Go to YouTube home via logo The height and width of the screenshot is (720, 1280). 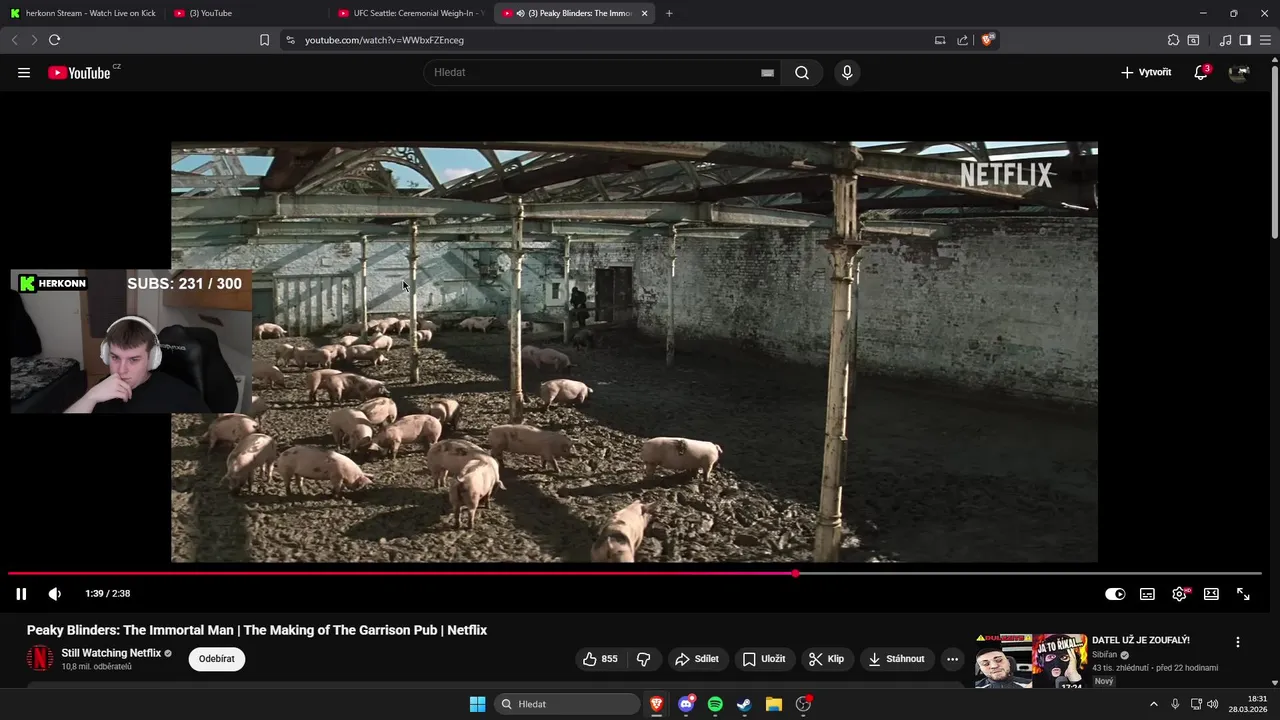[79, 73]
